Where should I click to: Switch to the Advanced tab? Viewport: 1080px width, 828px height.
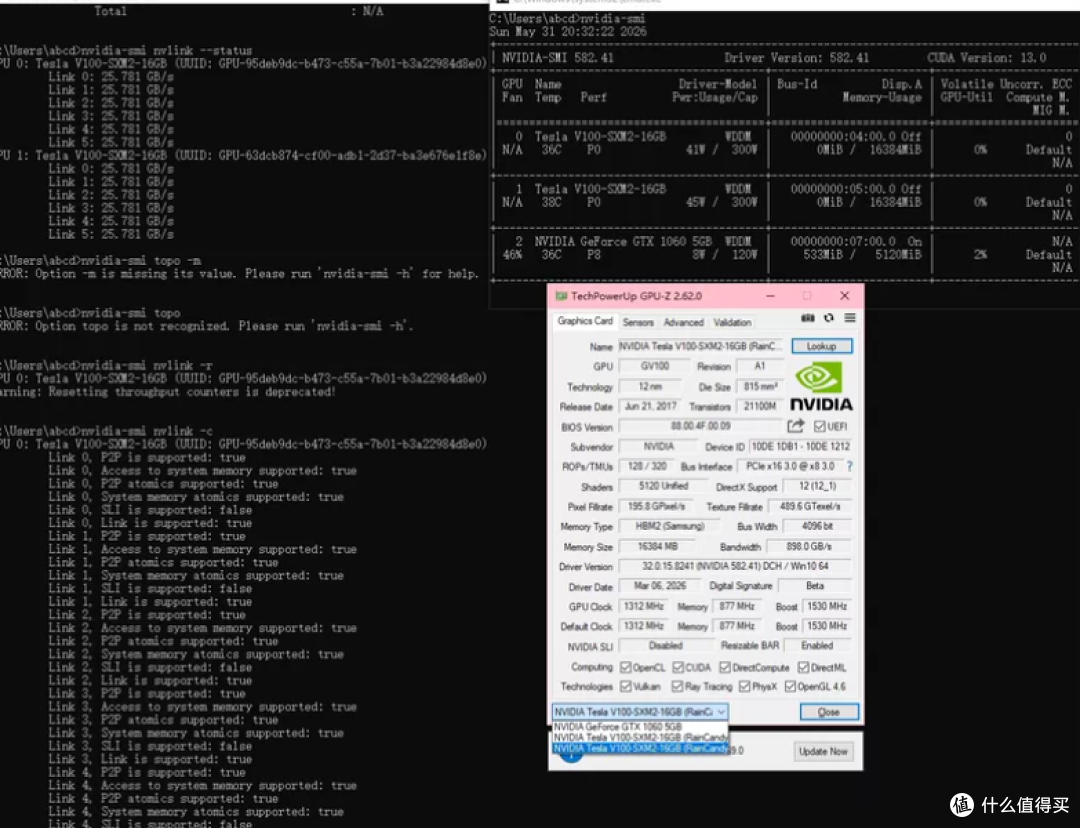click(683, 322)
